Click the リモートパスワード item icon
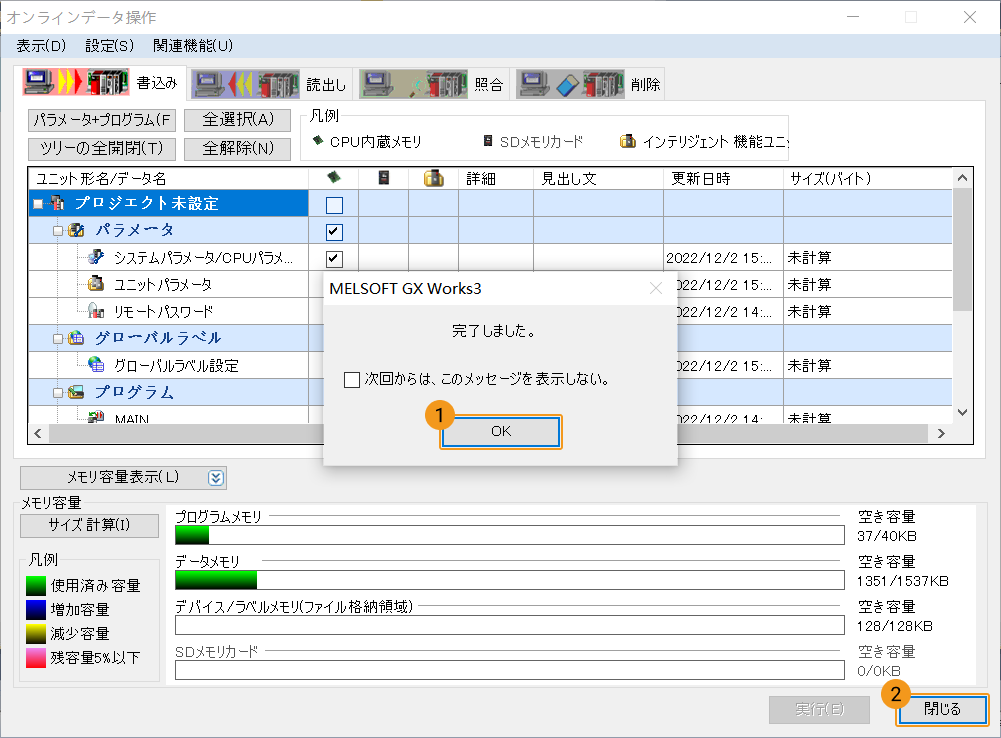This screenshot has width=1001, height=738. point(96,311)
